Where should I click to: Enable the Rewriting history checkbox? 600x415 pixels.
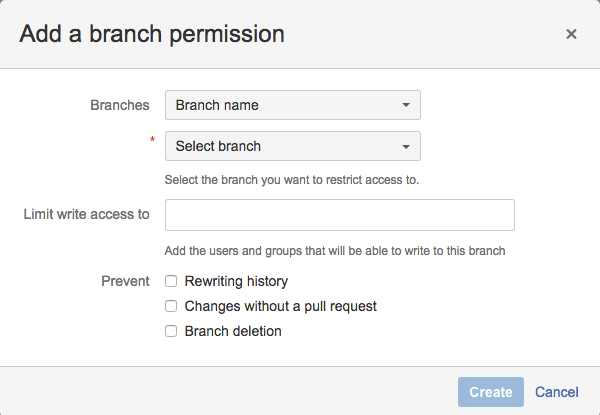tap(172, 282)
